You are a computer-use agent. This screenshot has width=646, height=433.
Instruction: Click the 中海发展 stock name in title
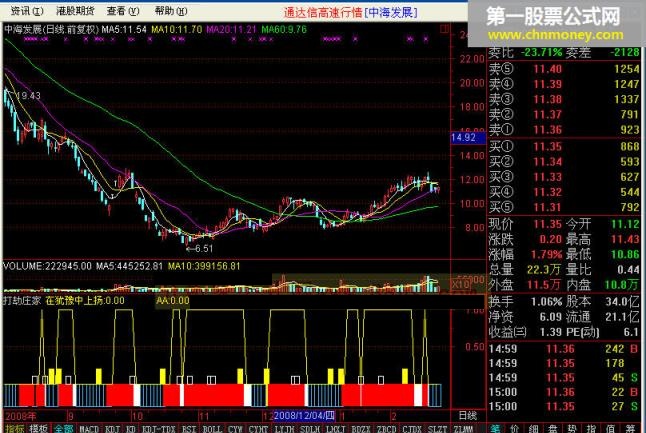(x=391, y=12)
